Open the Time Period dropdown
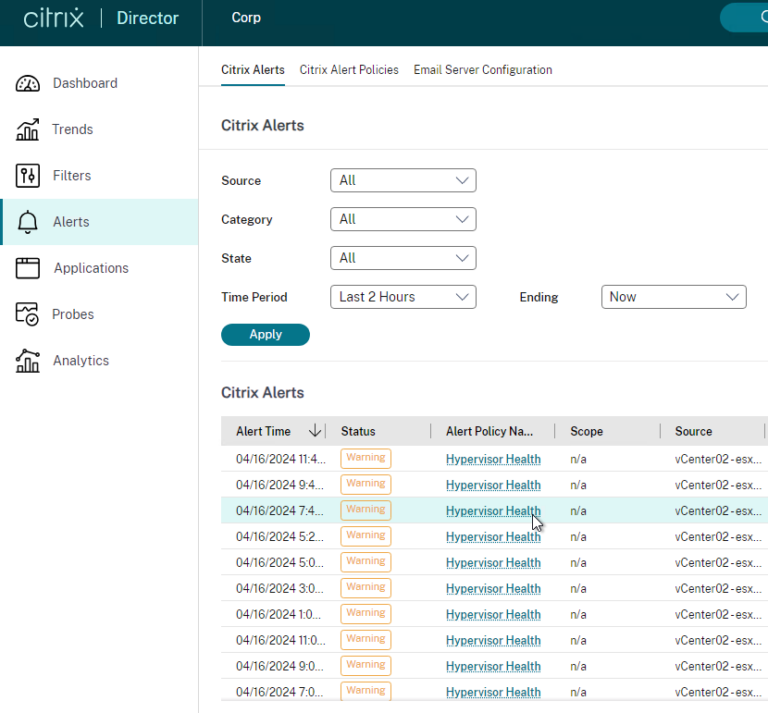This screenshot has width=768, height=713. tap(403, 297)
